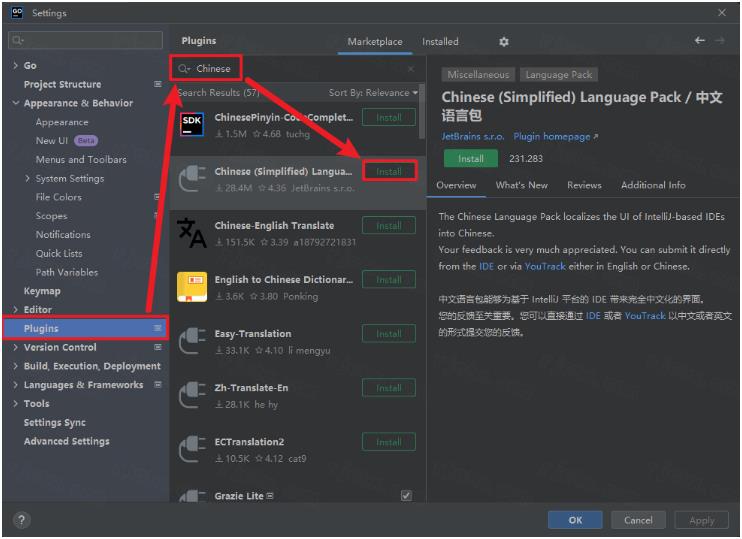
Task: Collapse the Appearance & Behavior node
Action: [16, 103]
